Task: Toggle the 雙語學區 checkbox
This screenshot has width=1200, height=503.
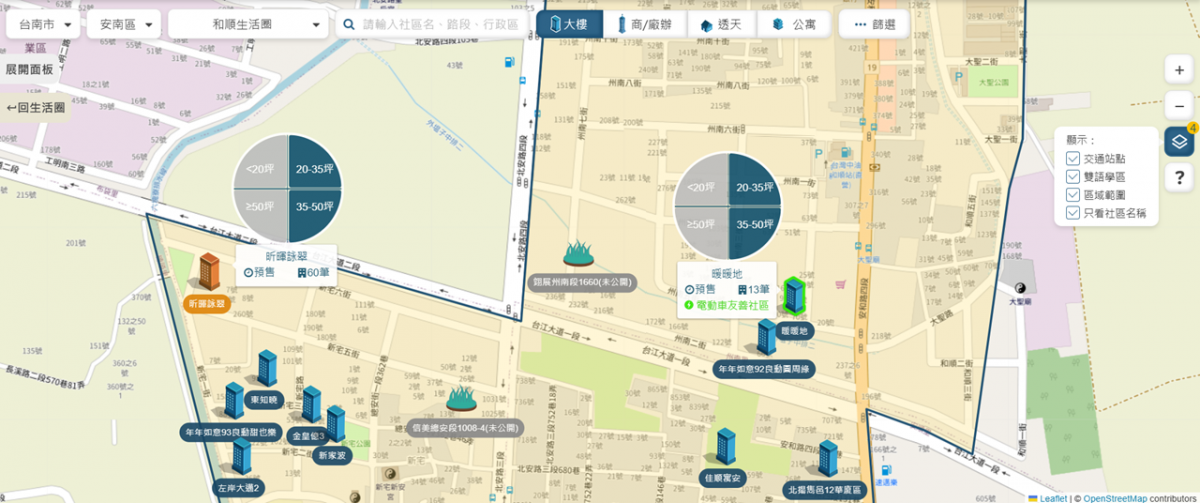Action: click(x=1073, y=177)
